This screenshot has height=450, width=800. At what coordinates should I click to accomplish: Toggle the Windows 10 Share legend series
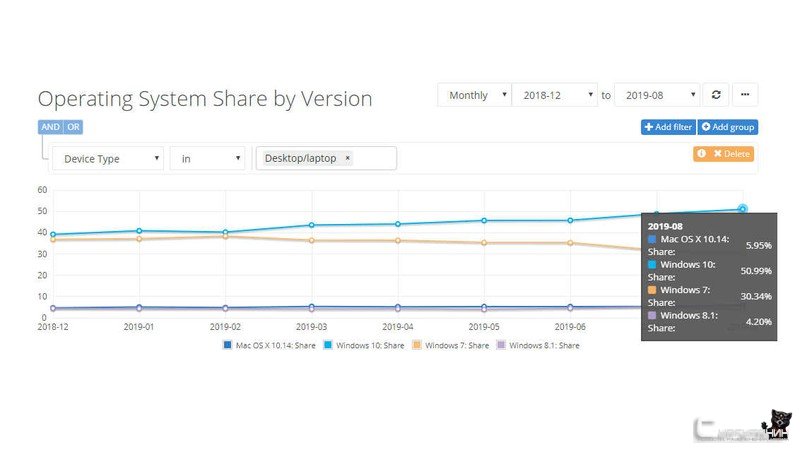click(364, 345)
